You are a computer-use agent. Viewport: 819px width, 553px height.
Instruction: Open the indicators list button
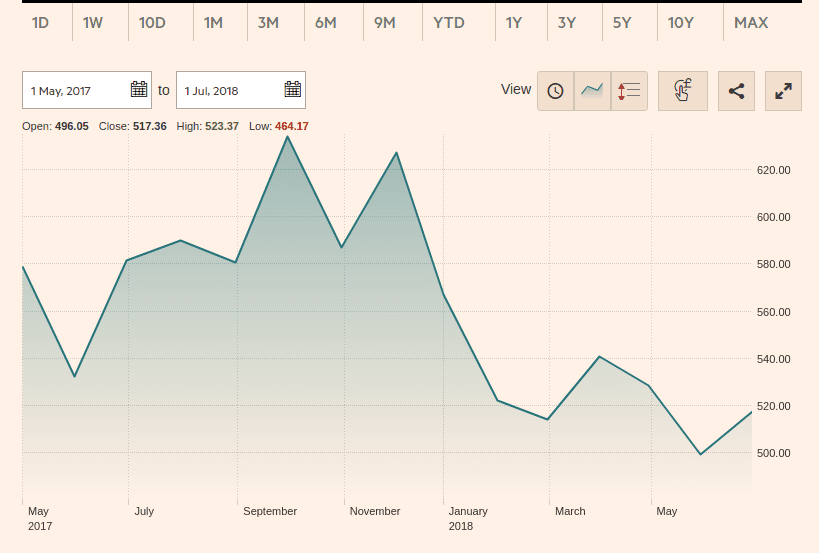point(629,91)
